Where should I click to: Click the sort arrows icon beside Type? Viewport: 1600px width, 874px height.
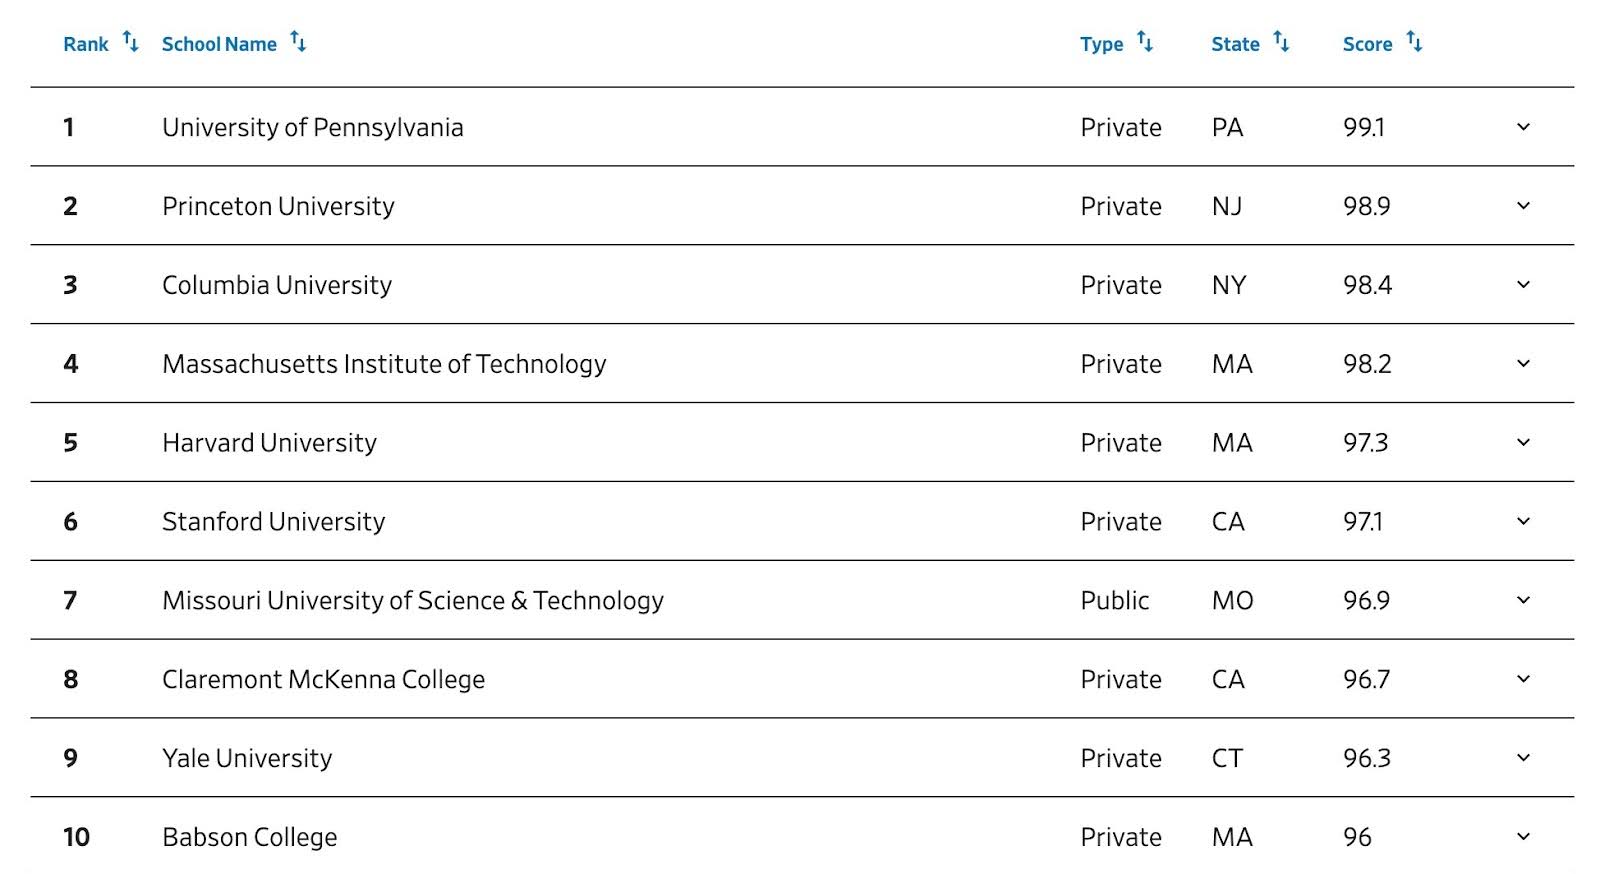tap(1145, 42)
